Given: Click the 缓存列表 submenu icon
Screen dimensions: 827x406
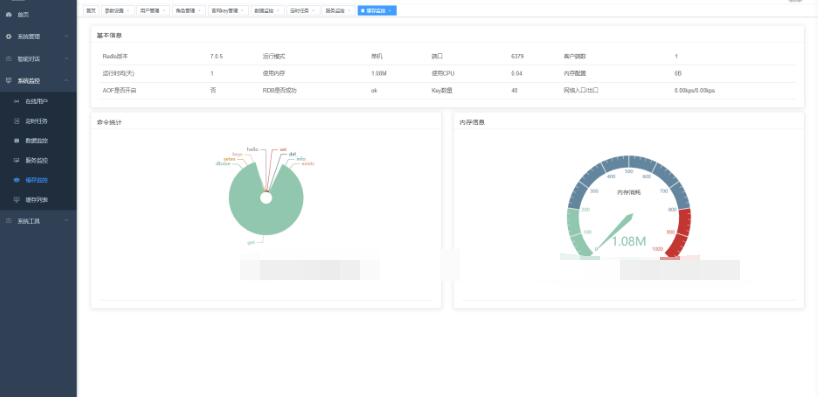Looking at the screenshot, I should (x=16, y=200).
